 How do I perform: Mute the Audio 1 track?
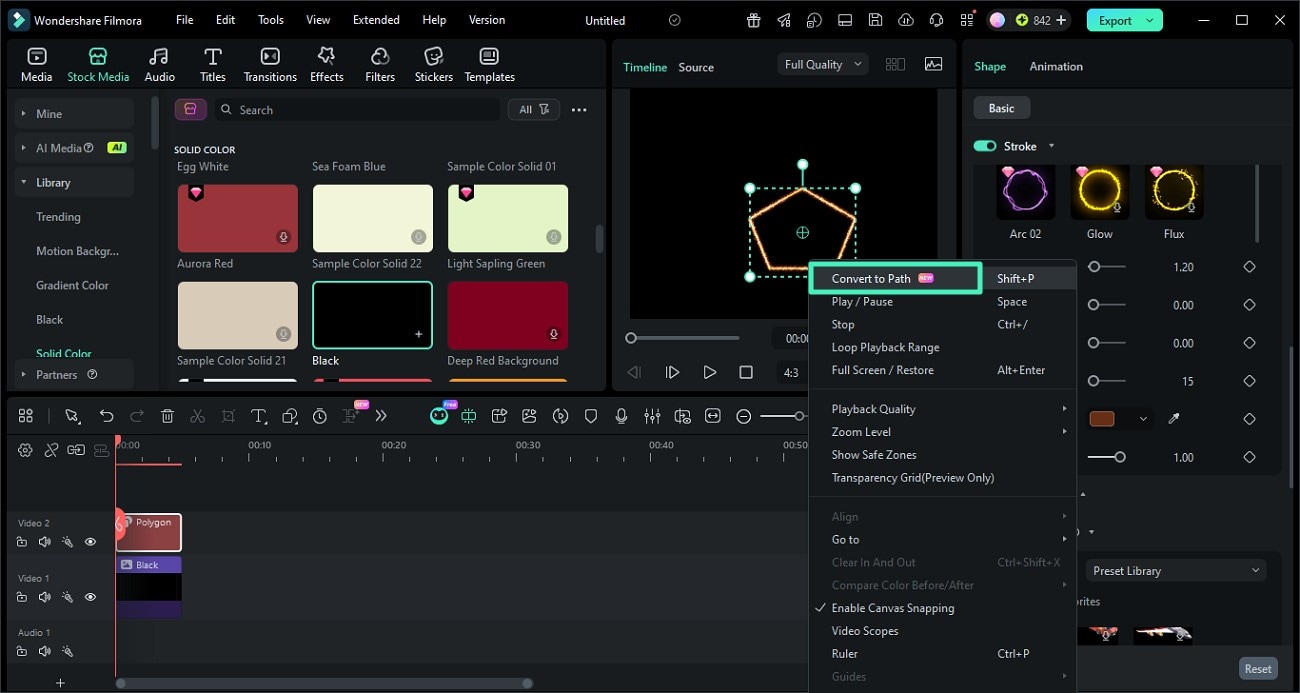[44, 651]
